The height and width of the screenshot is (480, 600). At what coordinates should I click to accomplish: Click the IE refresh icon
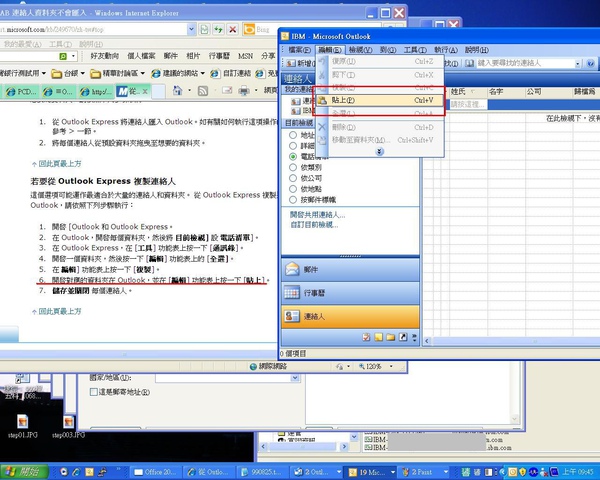click(x=218, y=29)
